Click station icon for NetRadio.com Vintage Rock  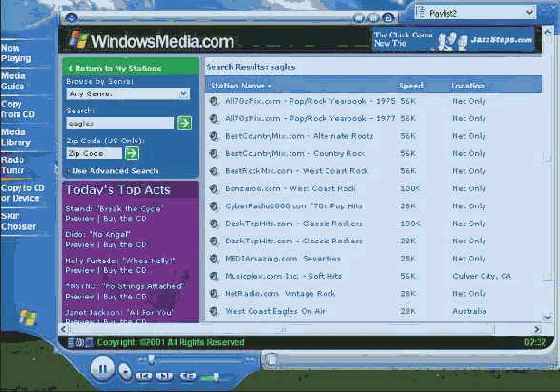click(x=214, y=293)
